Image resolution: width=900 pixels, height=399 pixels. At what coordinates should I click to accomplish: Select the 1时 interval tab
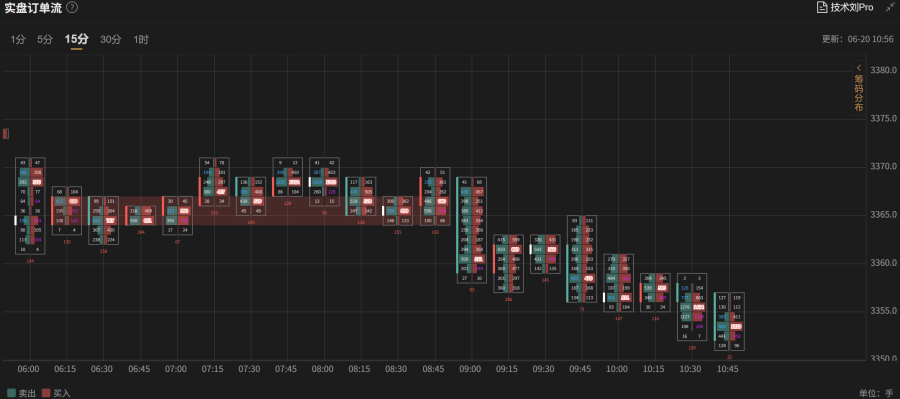[141, 40]
